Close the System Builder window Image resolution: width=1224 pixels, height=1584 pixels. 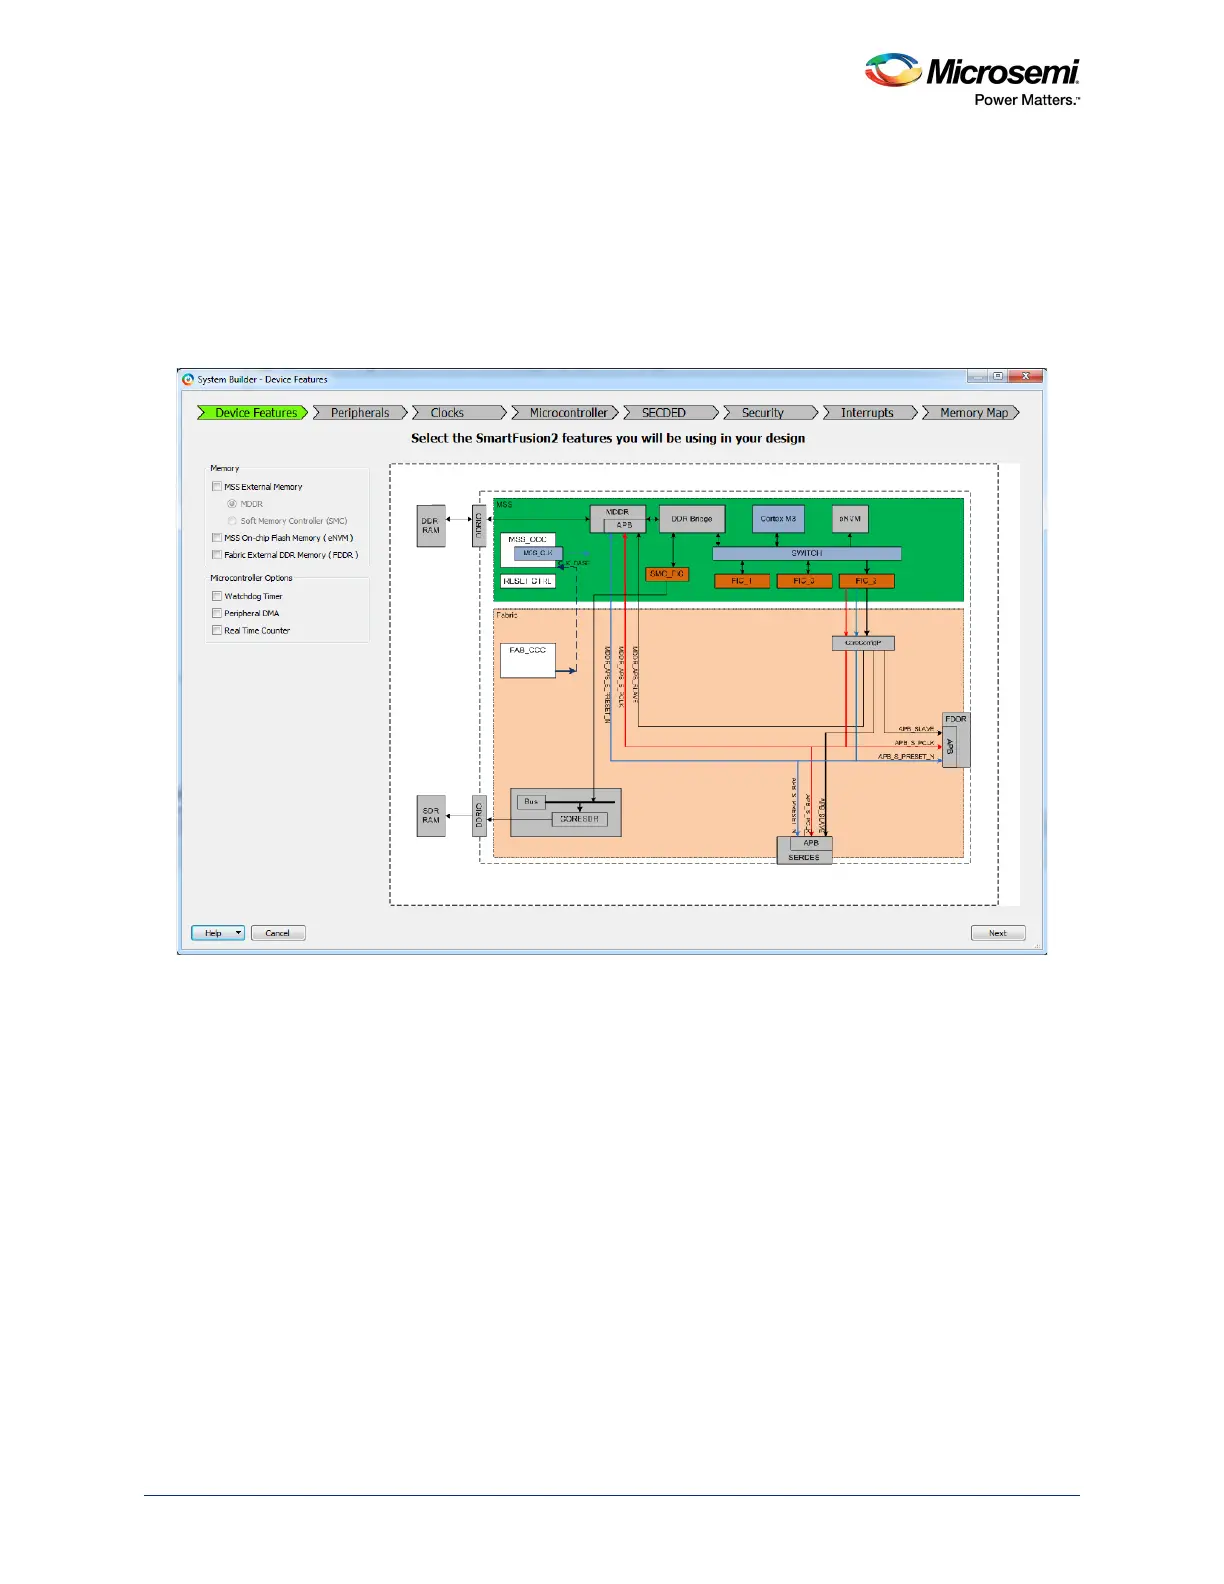pyautogui.click(x=1026, y=376)
